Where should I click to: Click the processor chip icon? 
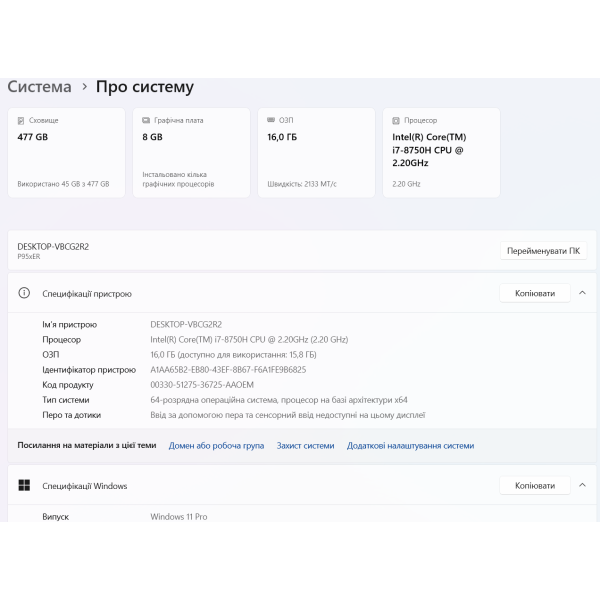click(396, 121)
